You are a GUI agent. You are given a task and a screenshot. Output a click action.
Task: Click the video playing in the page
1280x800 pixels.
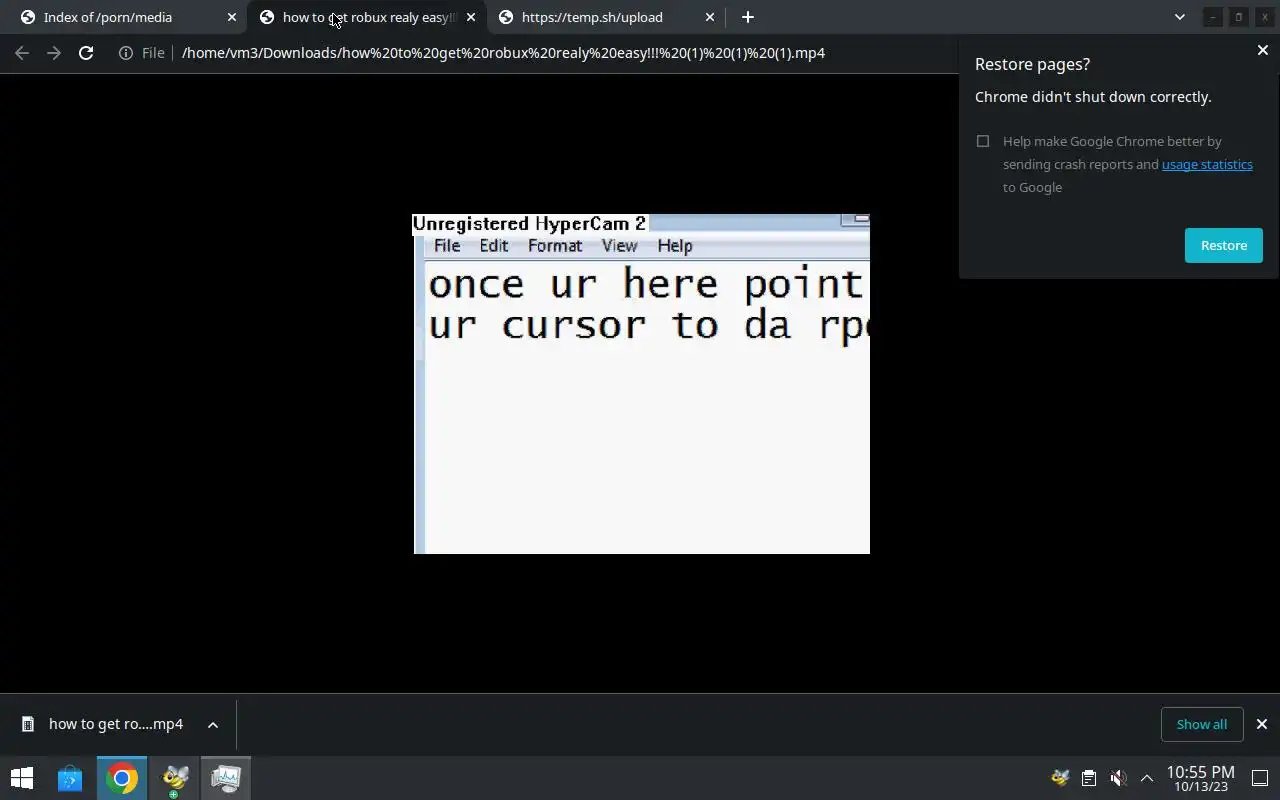click(x=642, y=384)
